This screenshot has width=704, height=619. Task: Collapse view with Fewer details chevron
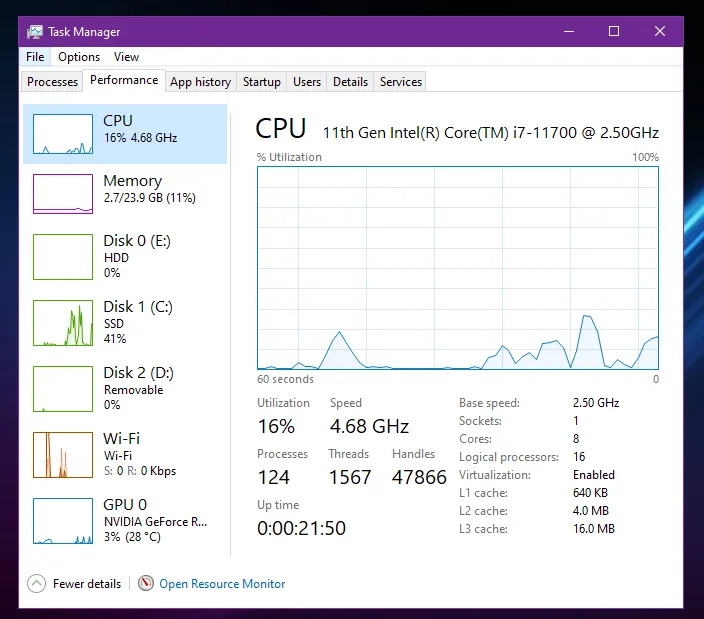click(37, 584)
